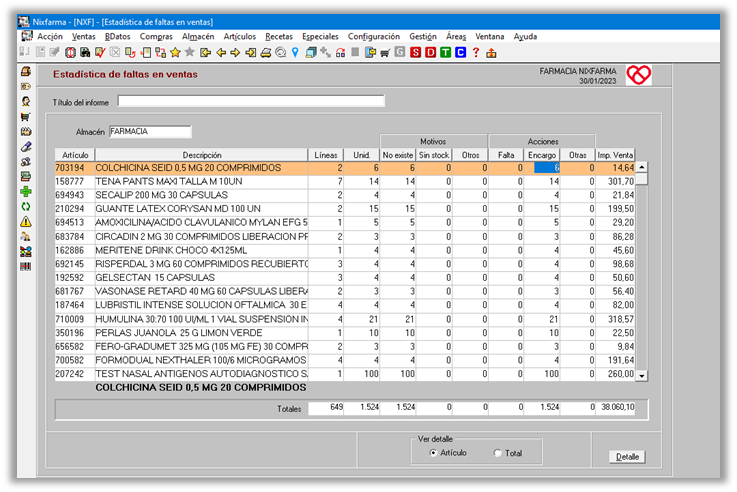
Task: Click the red S toolbar icon
Action: point(416,53)
